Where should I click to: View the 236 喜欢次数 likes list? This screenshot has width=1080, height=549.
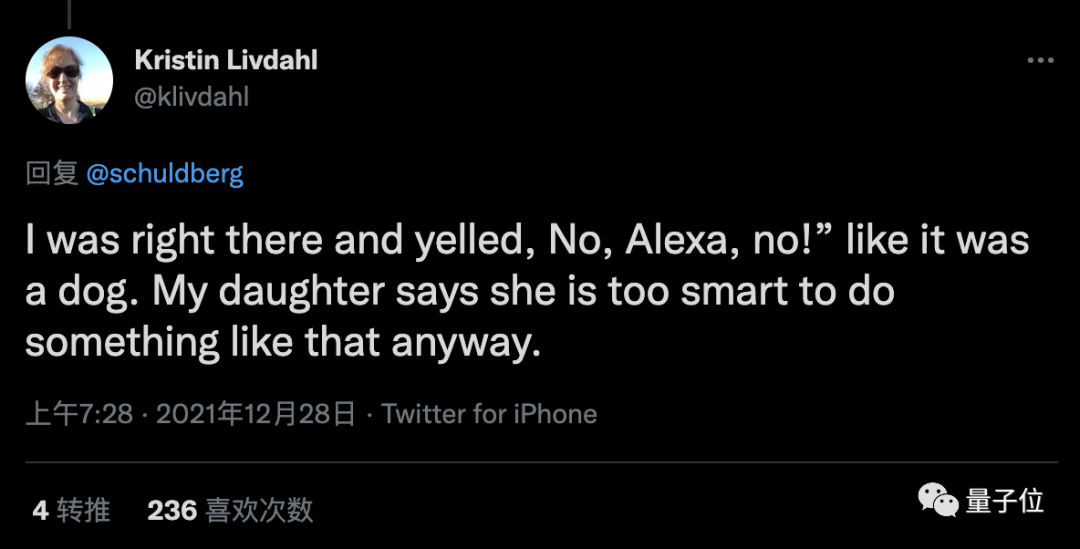pyautogui.click(x=230, y=511)
